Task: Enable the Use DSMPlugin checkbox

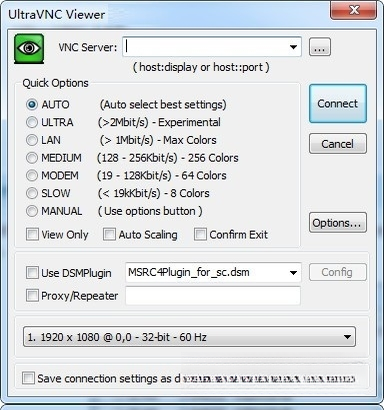Action: pyautogui.click(x=32, y=273)
